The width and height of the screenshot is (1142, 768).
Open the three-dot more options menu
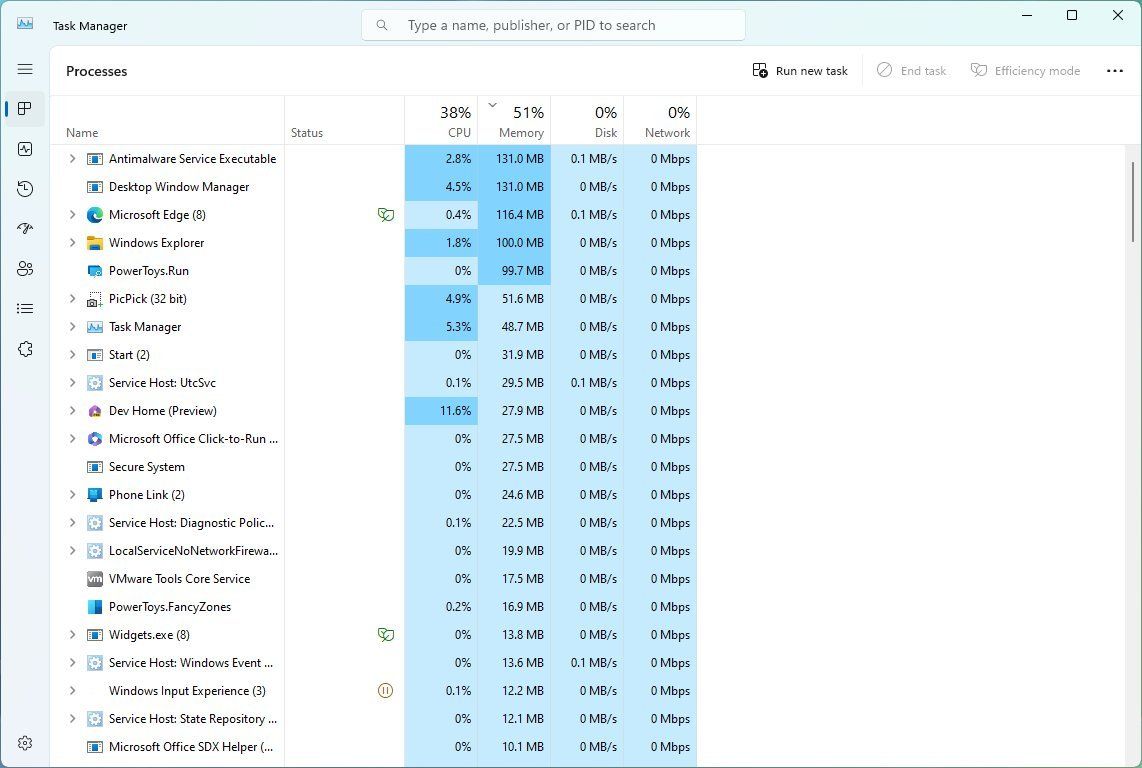click(1114, 71)
